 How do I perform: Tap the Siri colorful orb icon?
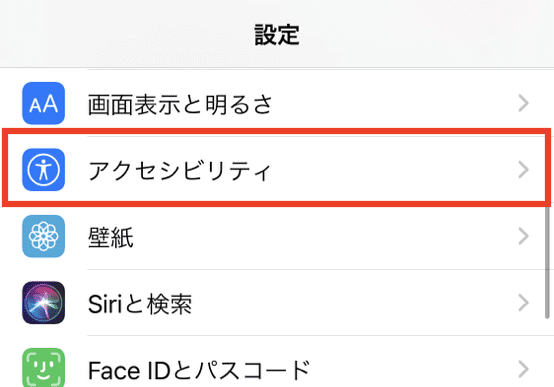click(43, 303)
